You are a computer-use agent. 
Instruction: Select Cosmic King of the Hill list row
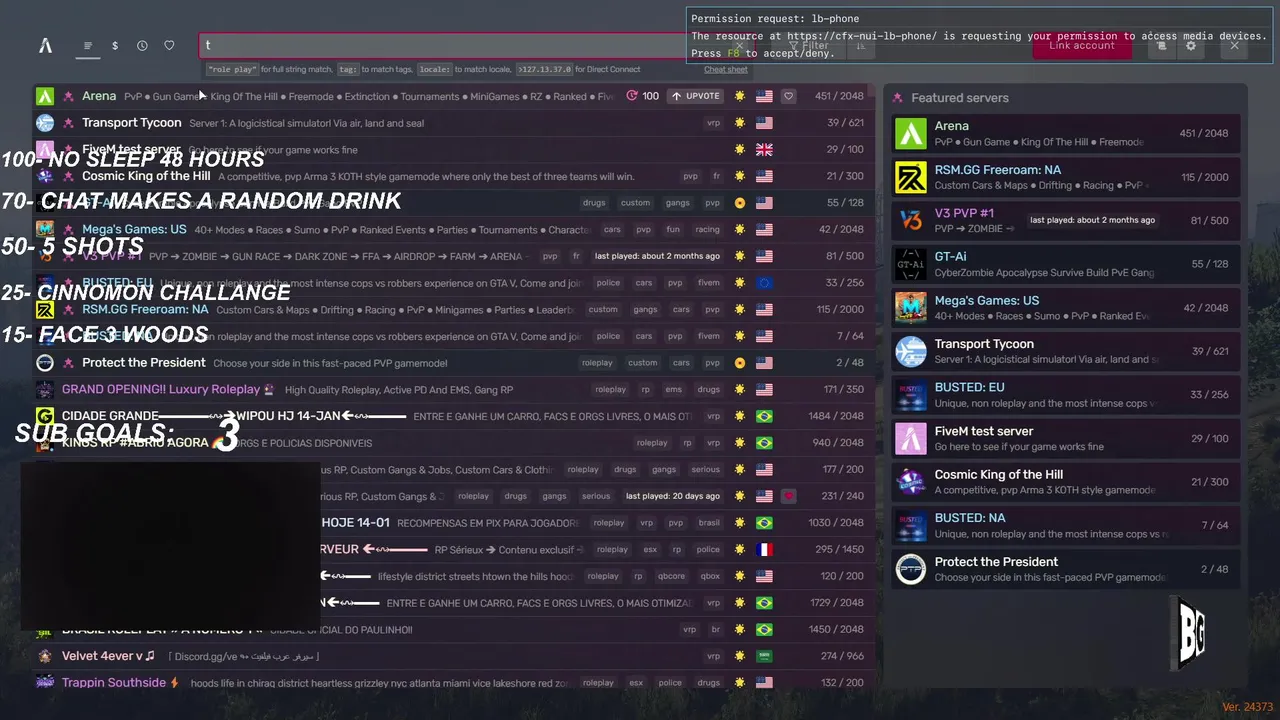click(455, 176)
